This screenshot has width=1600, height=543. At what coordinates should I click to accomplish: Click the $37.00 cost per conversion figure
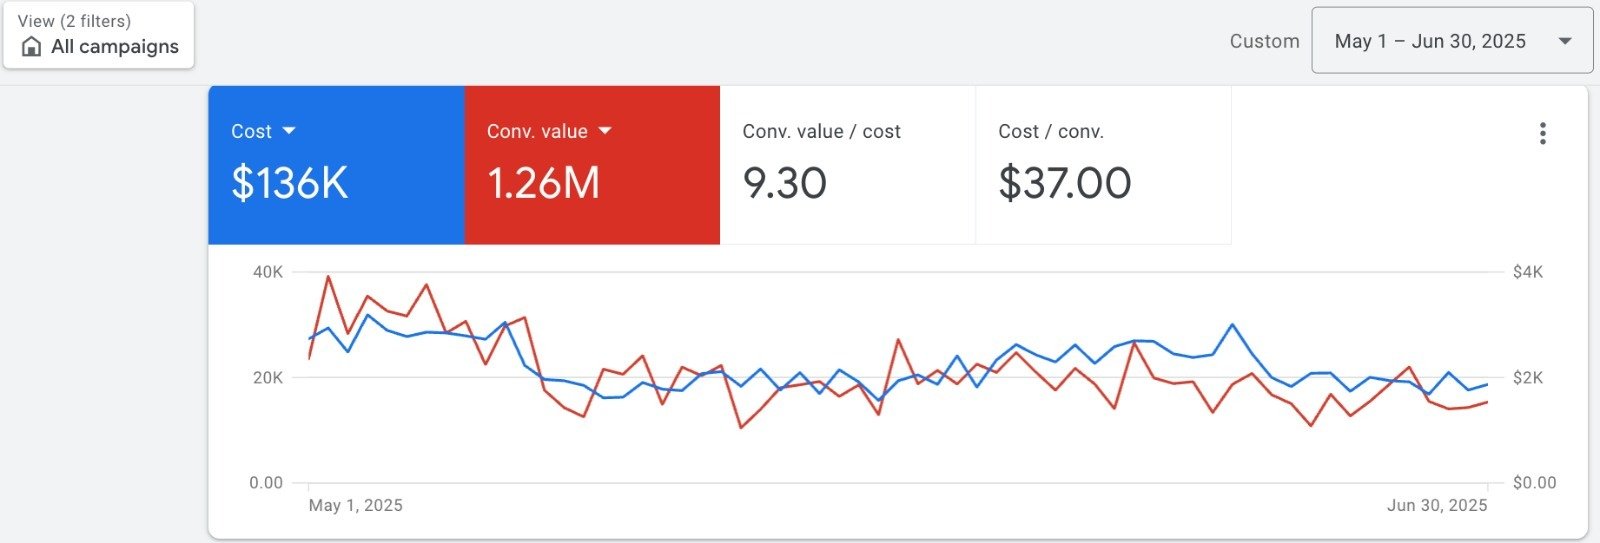pos(1064,183)
